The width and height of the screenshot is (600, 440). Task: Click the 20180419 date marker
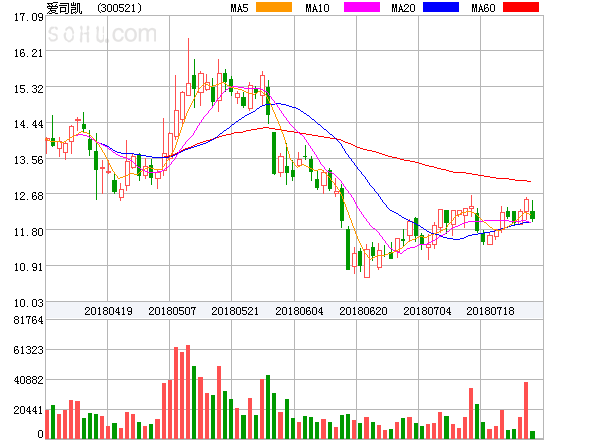point(108,311)
